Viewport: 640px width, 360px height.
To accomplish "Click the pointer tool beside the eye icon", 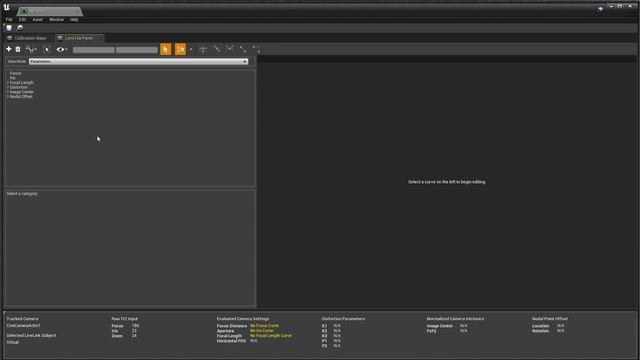I will coord(47,49).
